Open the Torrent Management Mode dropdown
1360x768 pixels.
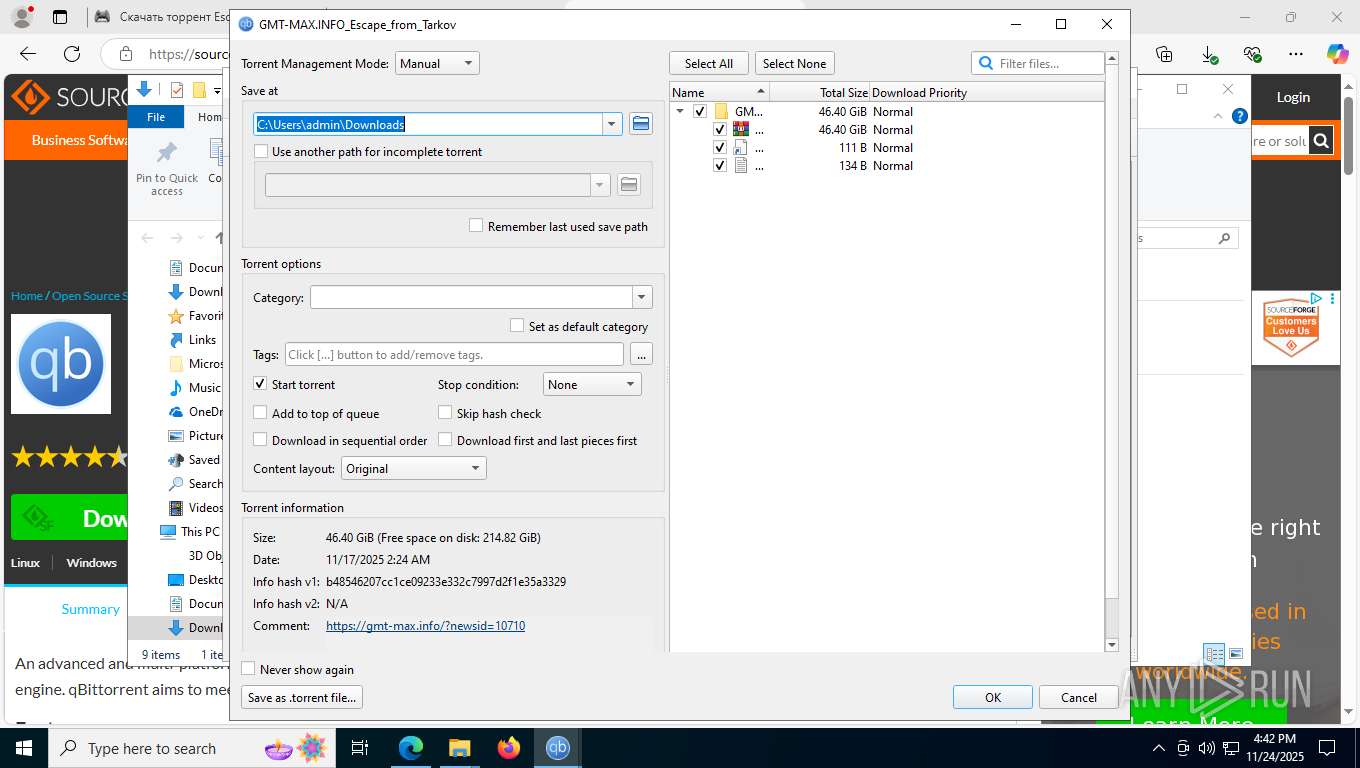[437, 63]
